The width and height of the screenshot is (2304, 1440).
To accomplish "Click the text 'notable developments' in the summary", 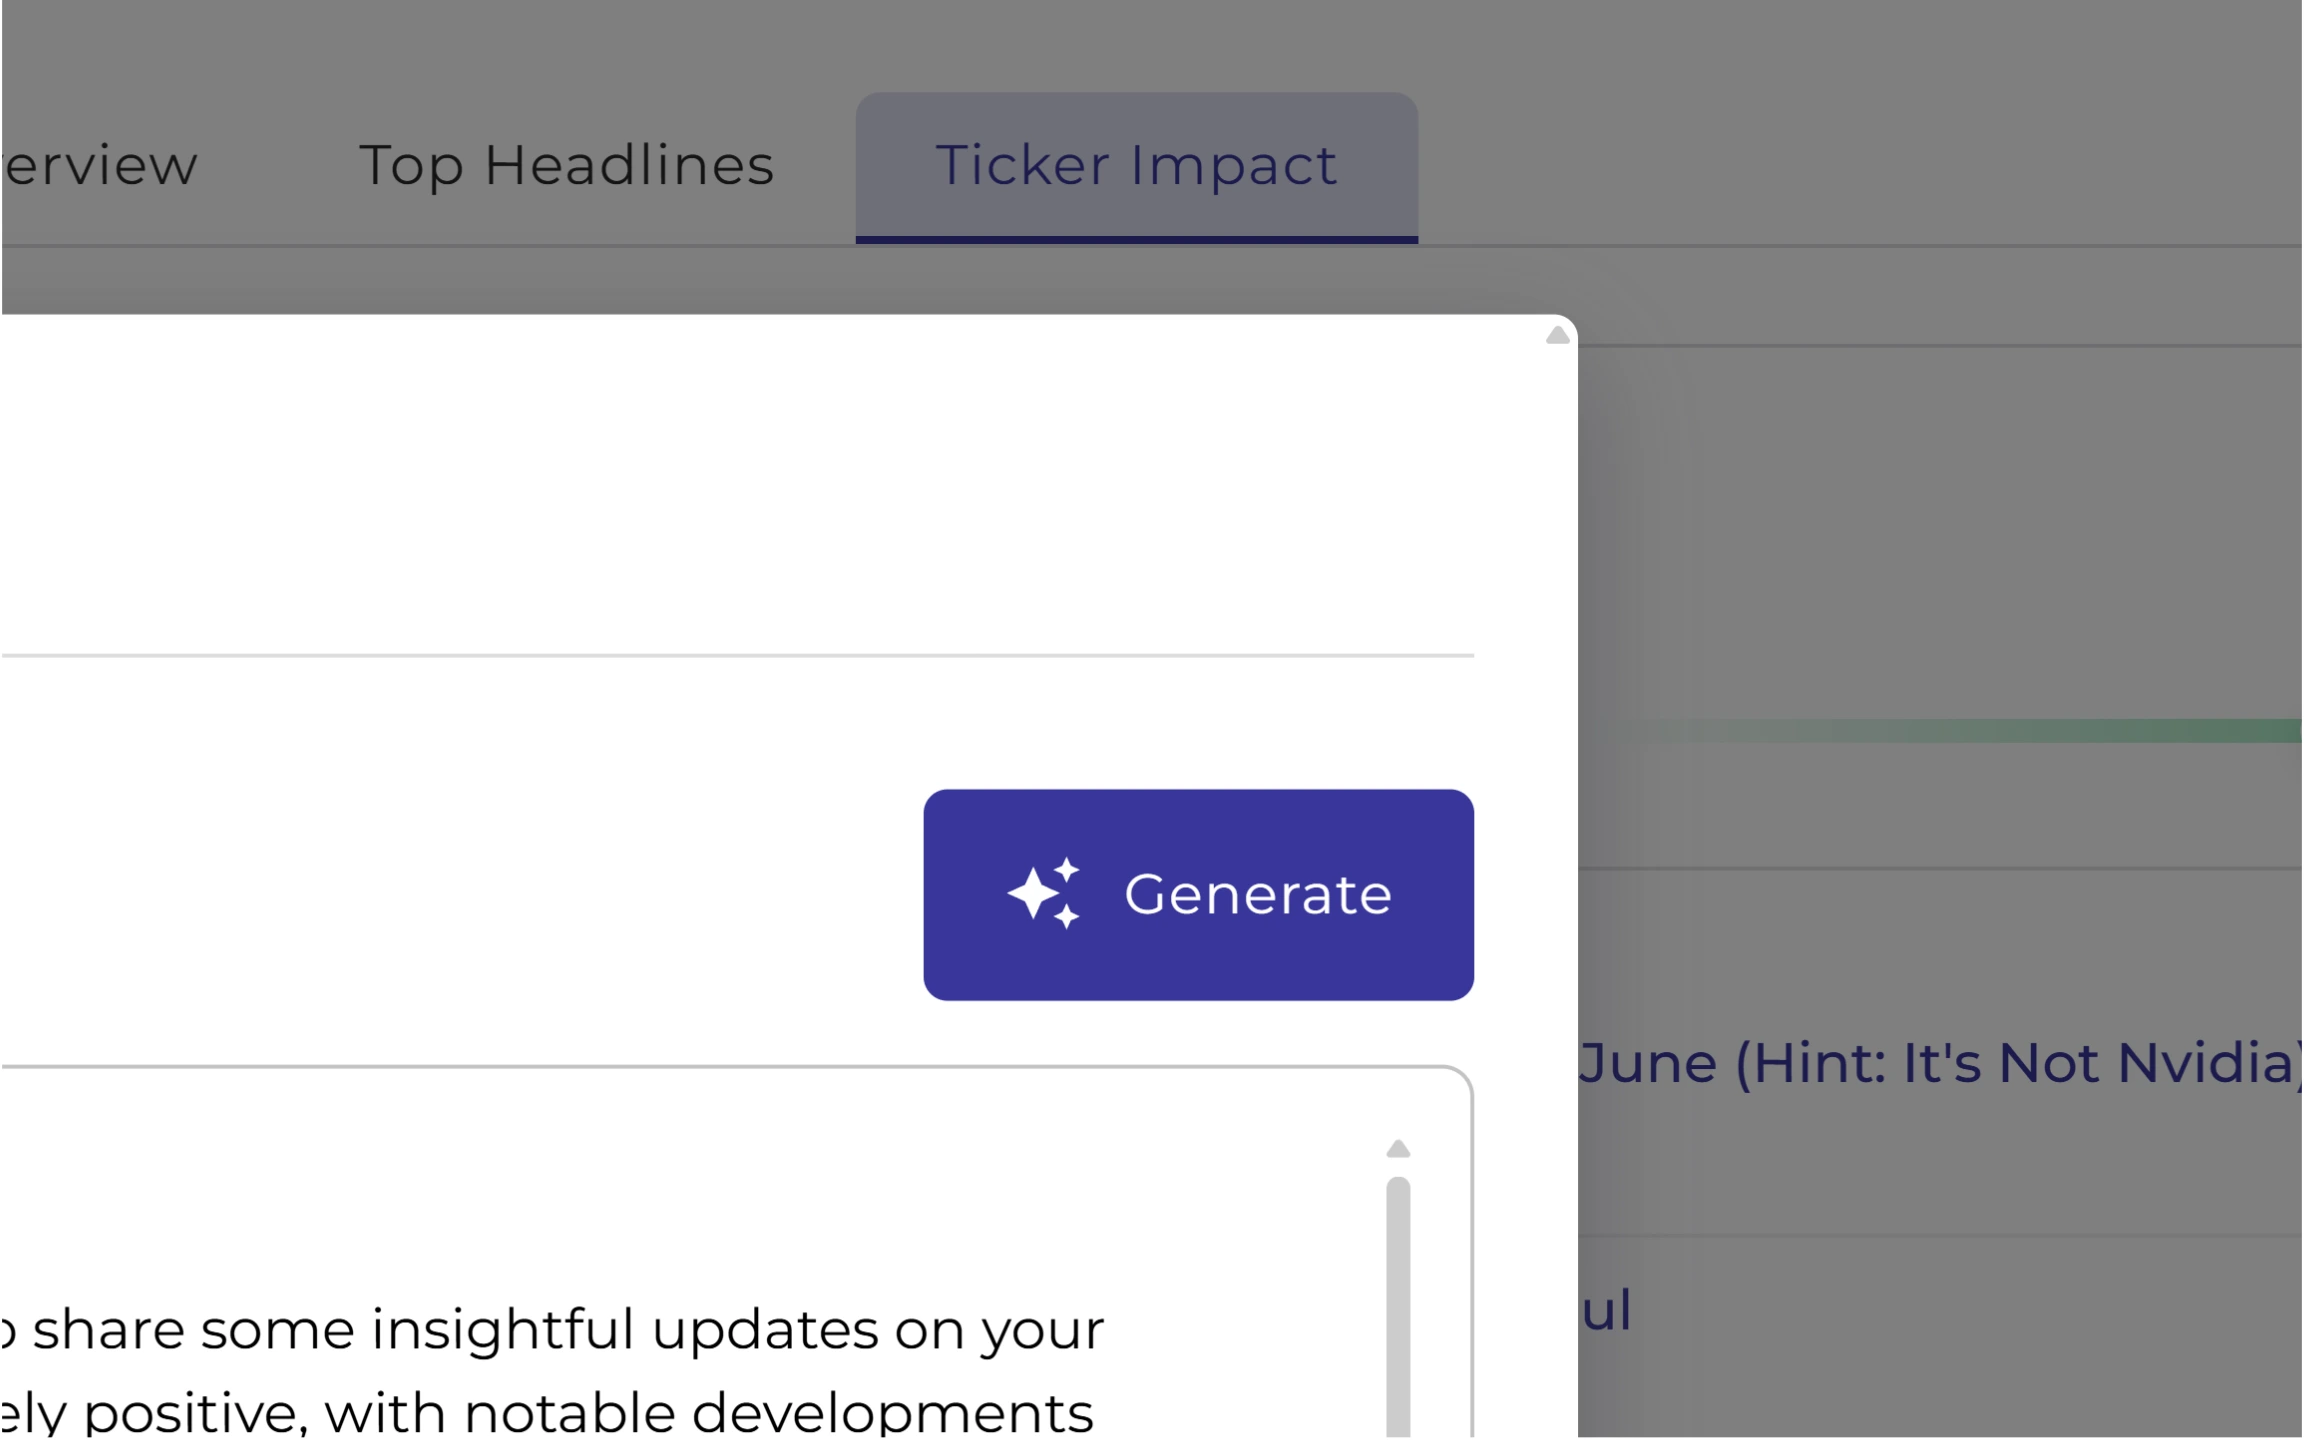I will (780, 1410).
